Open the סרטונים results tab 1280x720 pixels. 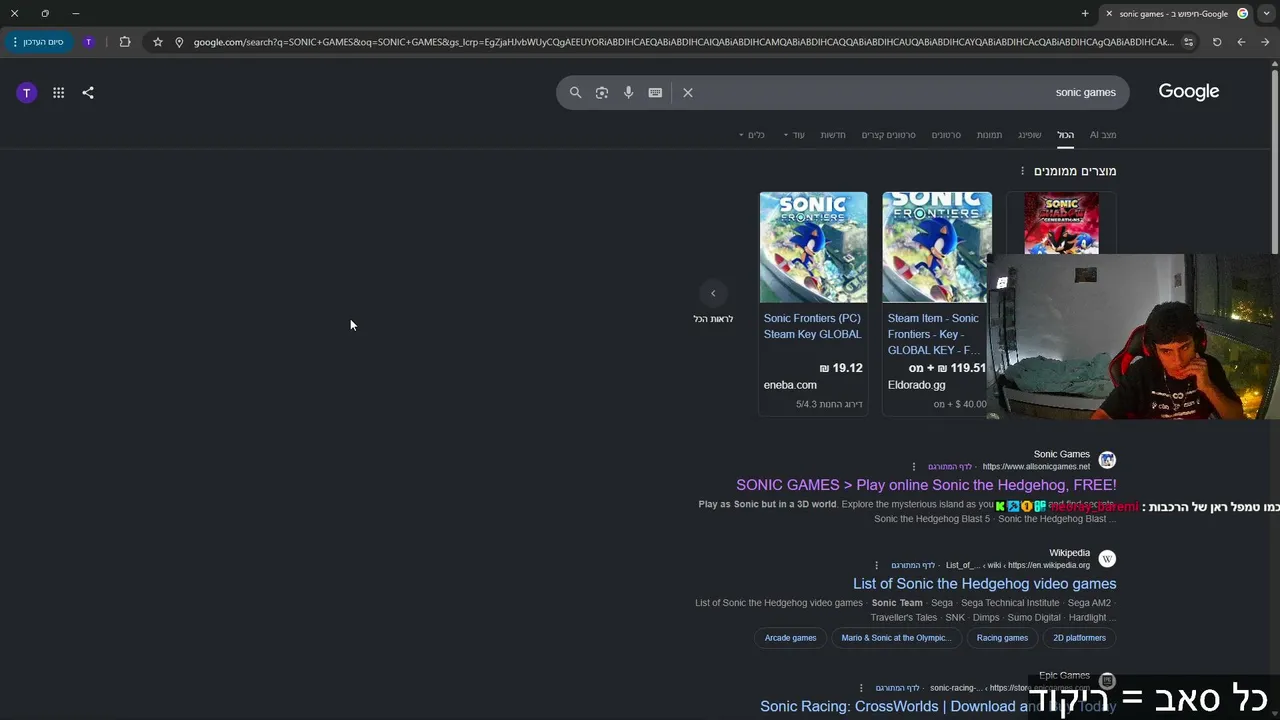click(946, 135)
